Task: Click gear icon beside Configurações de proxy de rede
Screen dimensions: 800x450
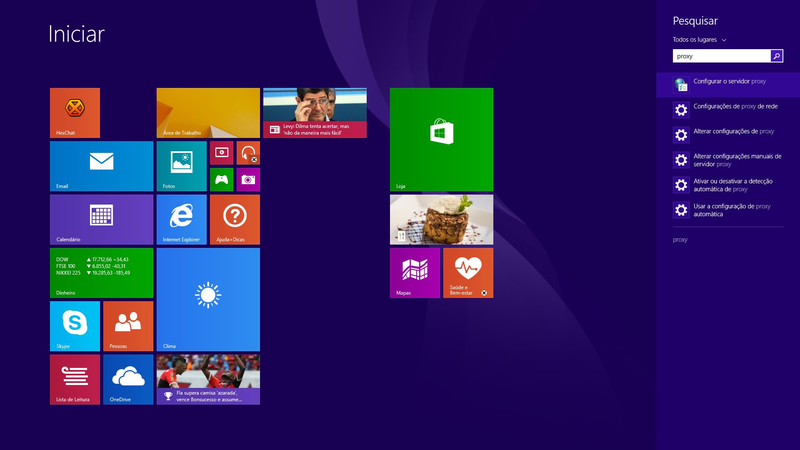Action: point(681,110)
